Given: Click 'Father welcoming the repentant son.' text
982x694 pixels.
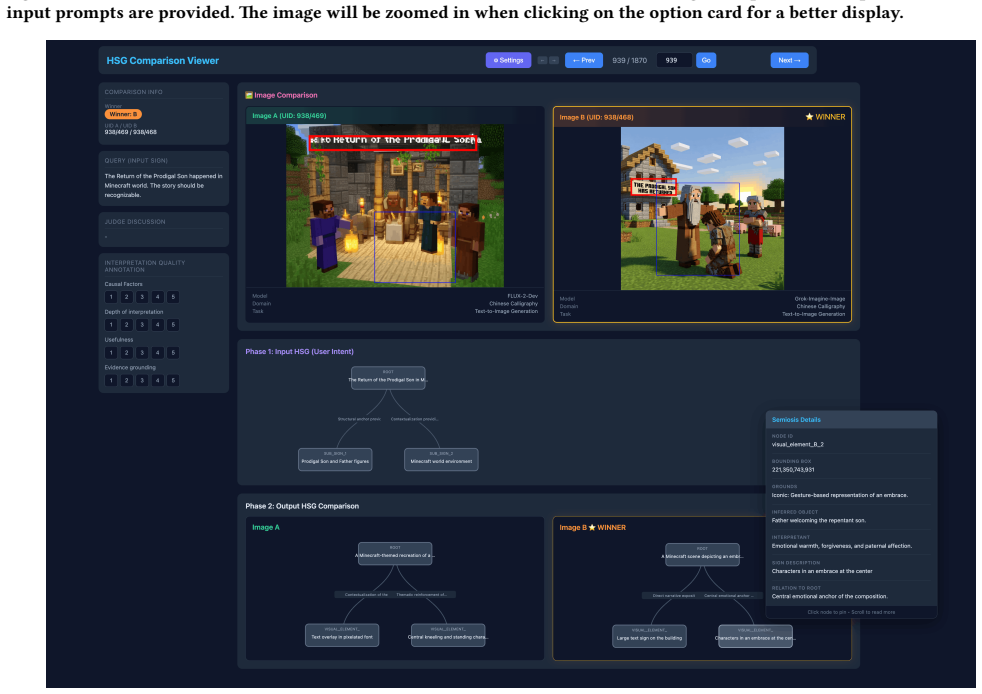Looking at the screenshot, I should (819, 520).
